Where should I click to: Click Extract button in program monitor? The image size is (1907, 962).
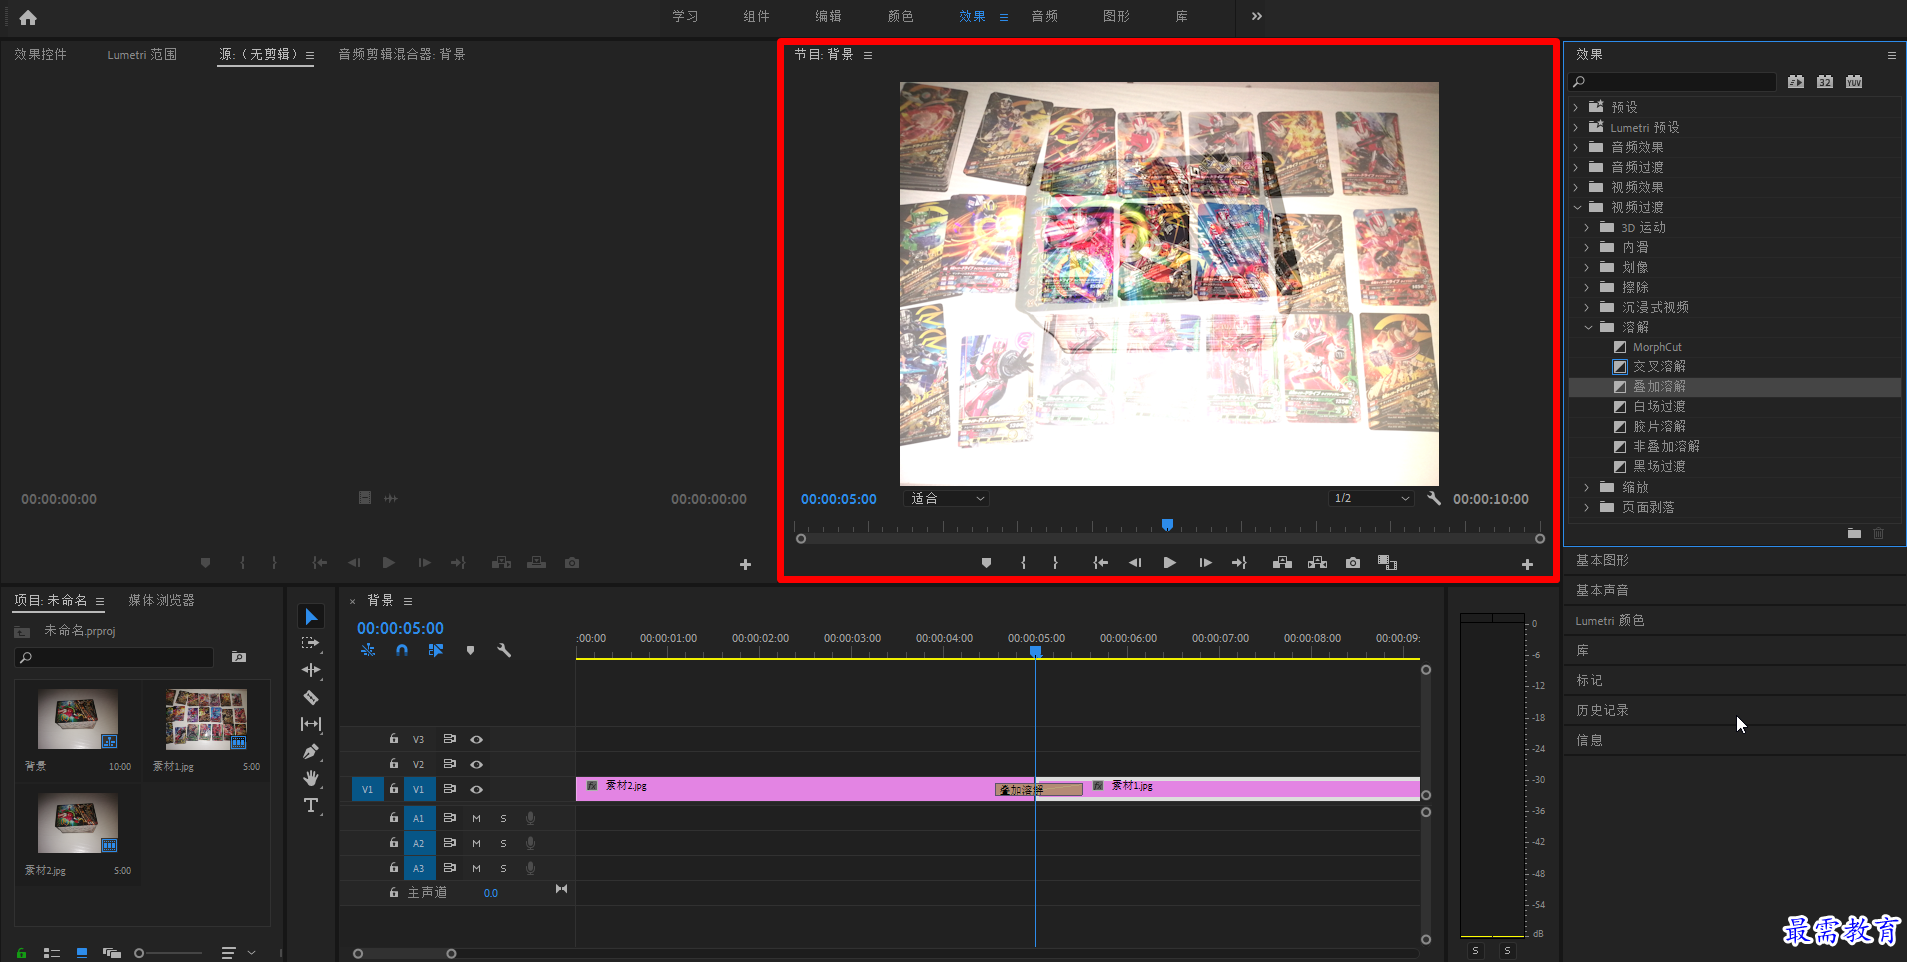point(1318,563)
